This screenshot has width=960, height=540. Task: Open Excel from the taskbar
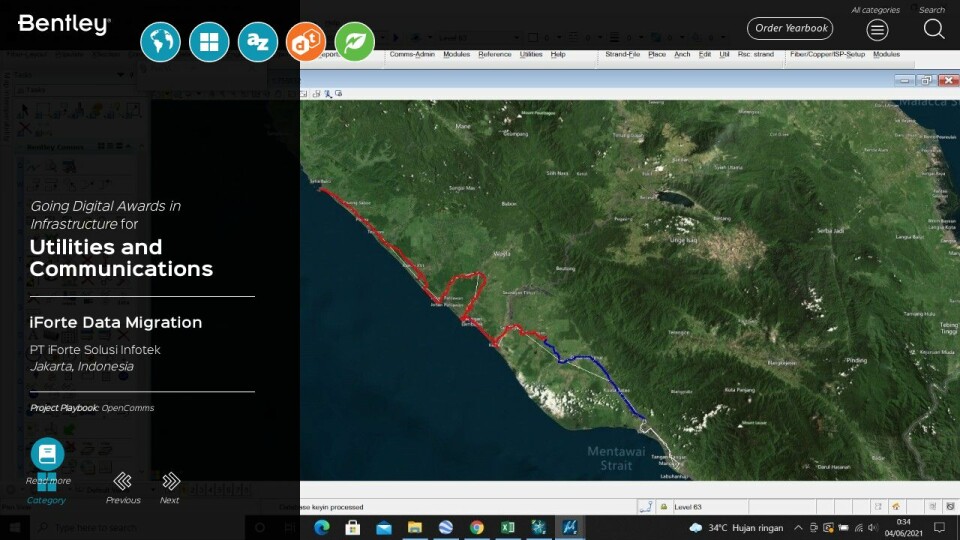[508, 527]
